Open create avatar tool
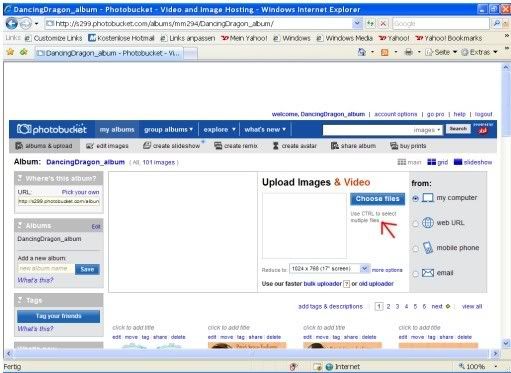Viewport: 511px width, 373px height. pos(295,146)
